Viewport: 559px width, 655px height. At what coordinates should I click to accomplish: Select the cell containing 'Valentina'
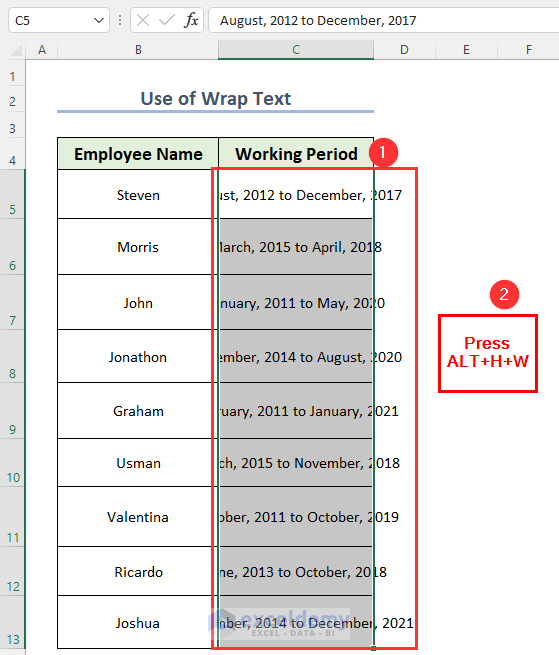coord(138,517)
